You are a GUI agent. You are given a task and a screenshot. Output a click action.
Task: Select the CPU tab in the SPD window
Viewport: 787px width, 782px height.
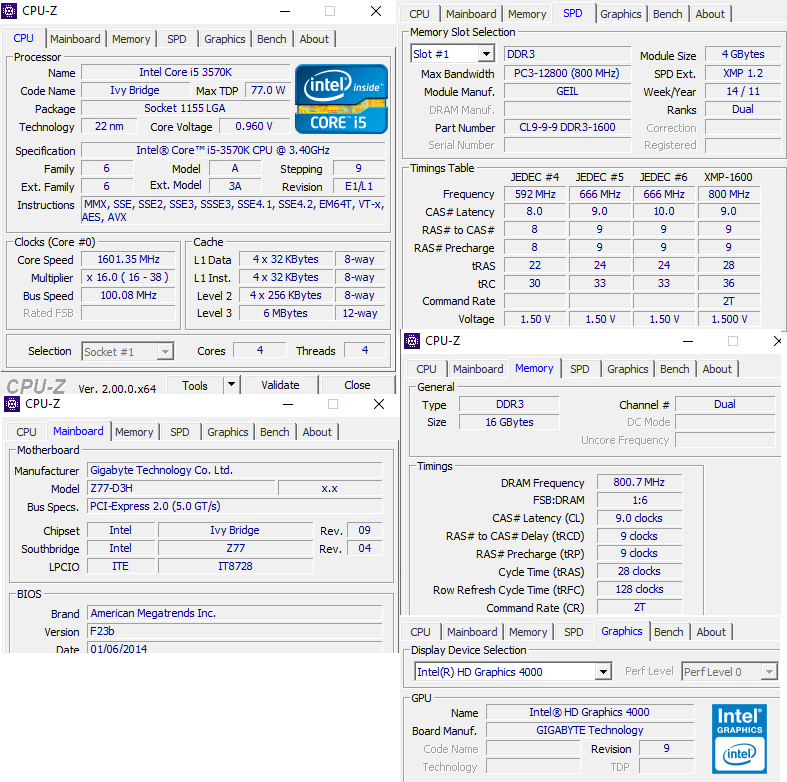(x=419, y=14)
